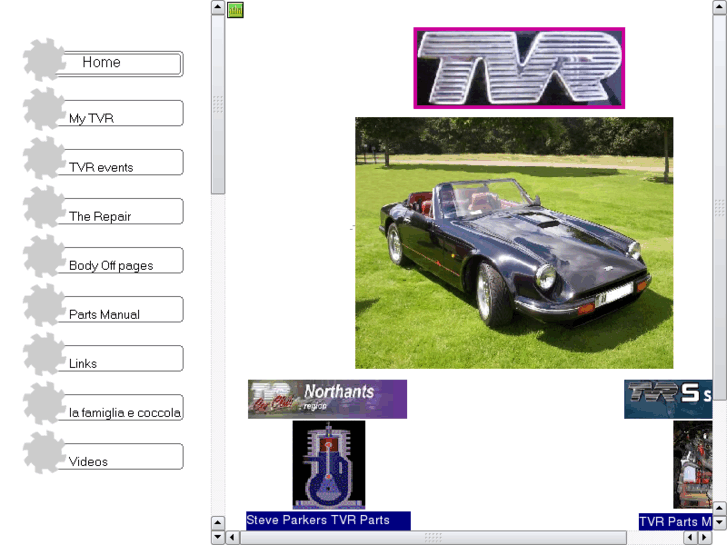Click the small green icon at page top
Image resolution: width=727 pixels, height=545 pixels.
click(x=235, y=10)
